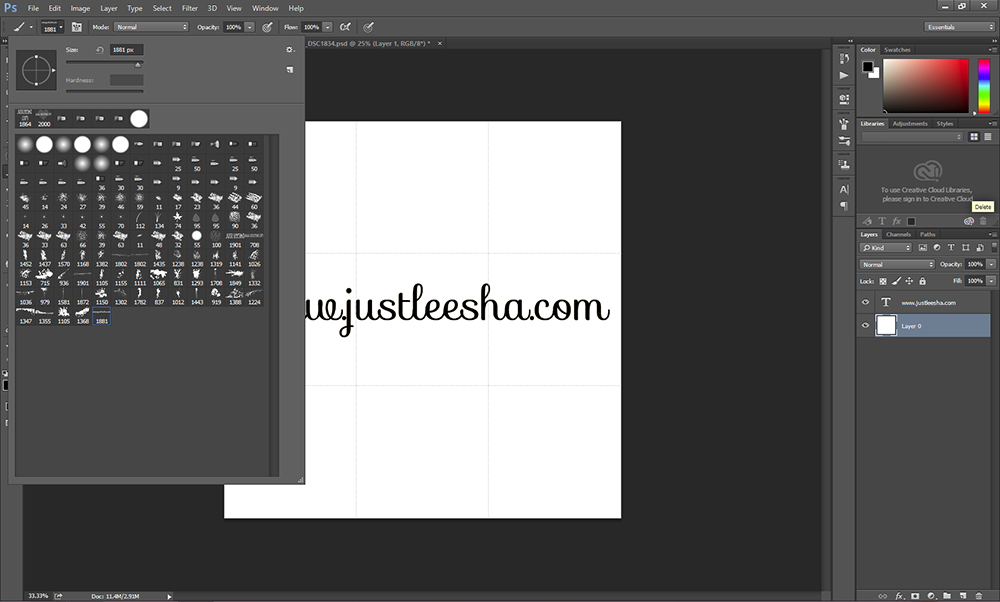Open the layer blend mode Normal dropdown

point(897,264)
